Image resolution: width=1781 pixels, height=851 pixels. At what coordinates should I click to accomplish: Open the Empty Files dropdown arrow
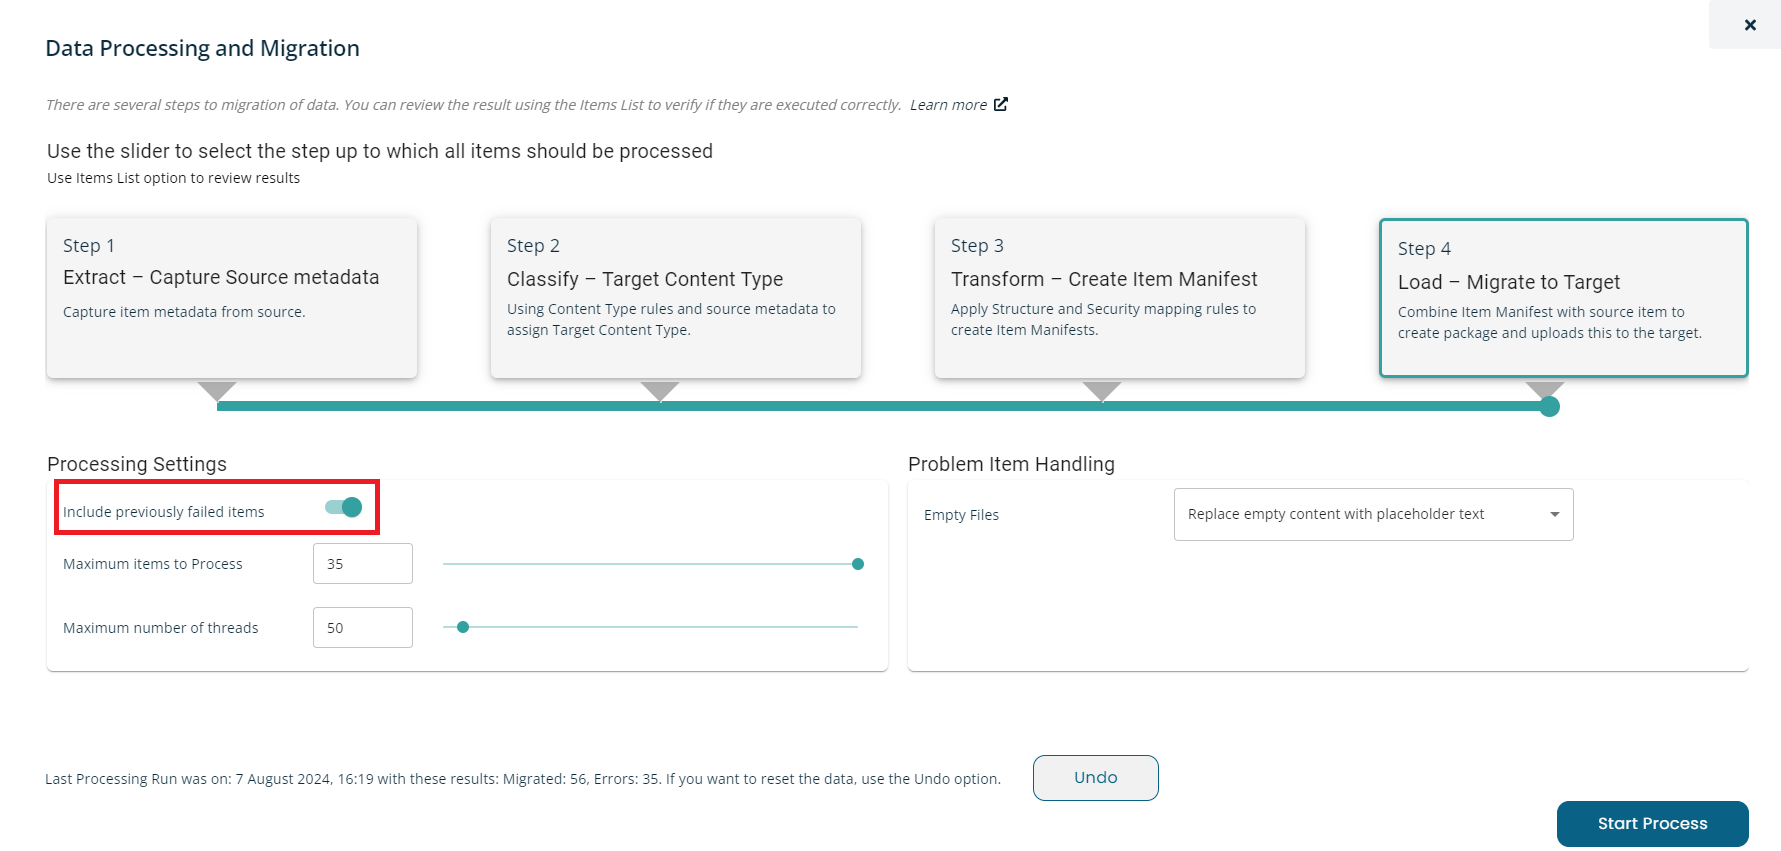(1555, 514)
